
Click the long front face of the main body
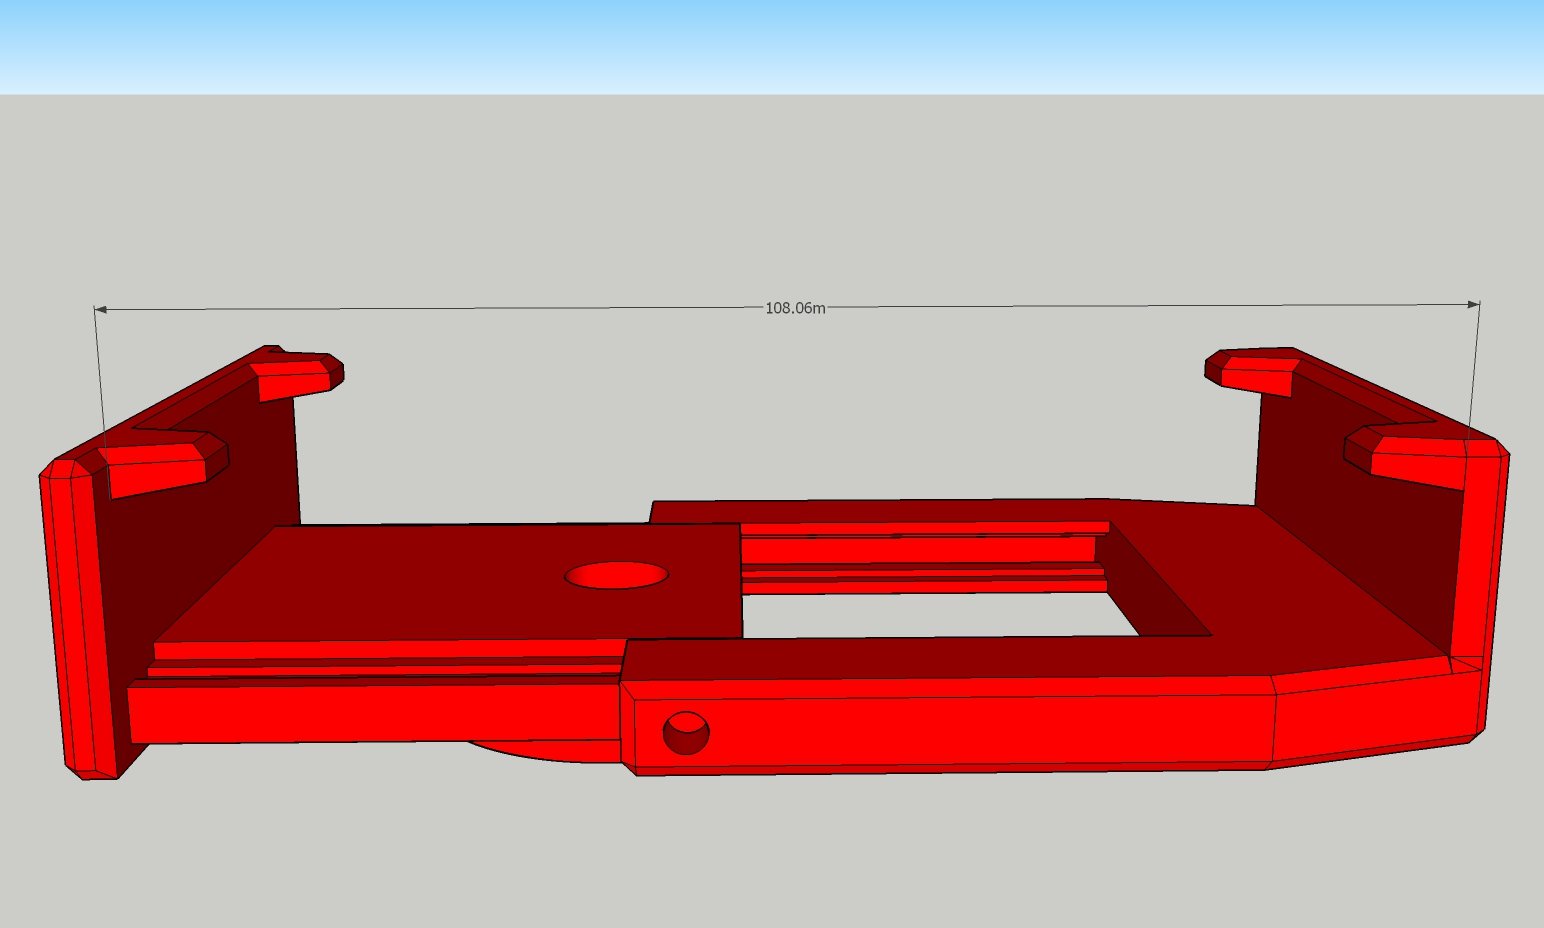(x=945, y=726)
